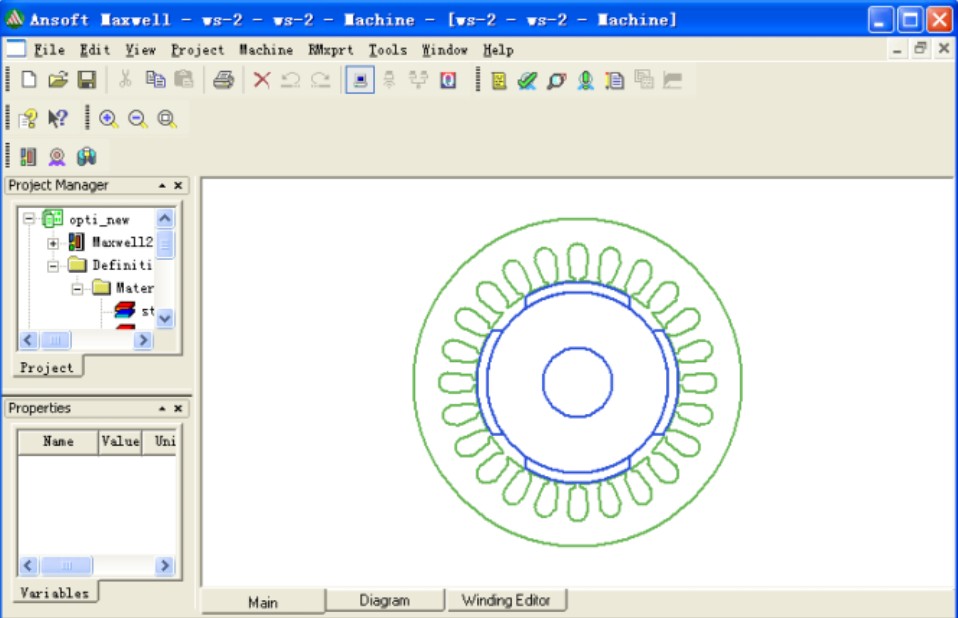Open the Machine menu
Viewport: 958px width, 618px height.
(x=266, y=49)
